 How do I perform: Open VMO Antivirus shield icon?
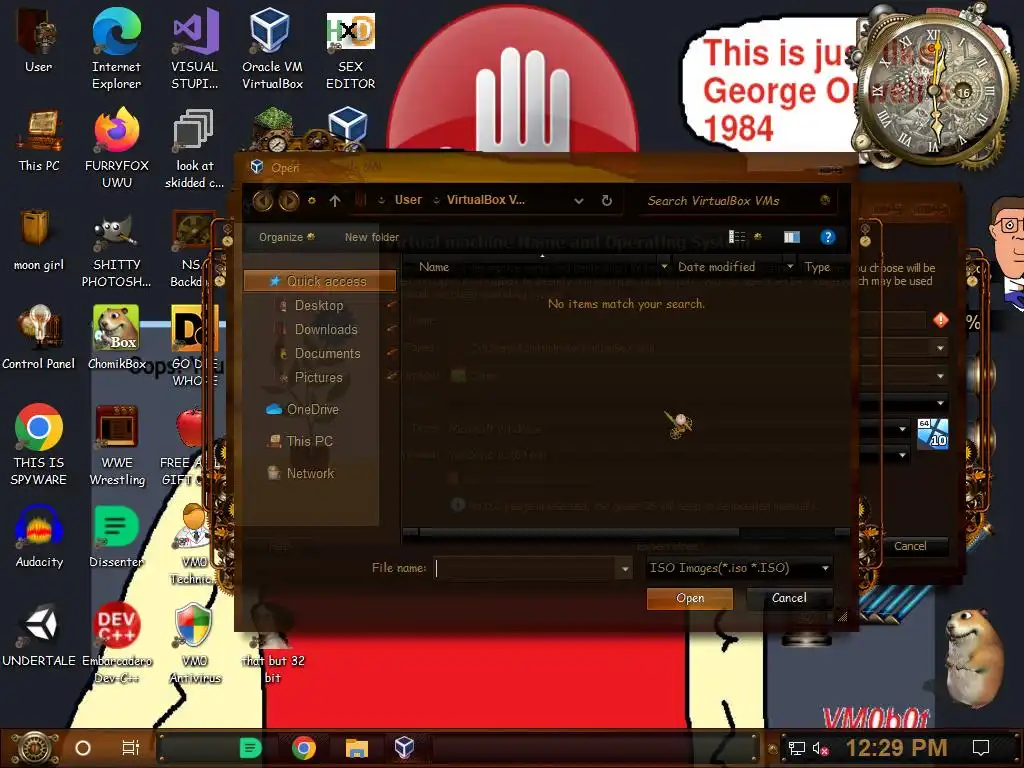195,643
